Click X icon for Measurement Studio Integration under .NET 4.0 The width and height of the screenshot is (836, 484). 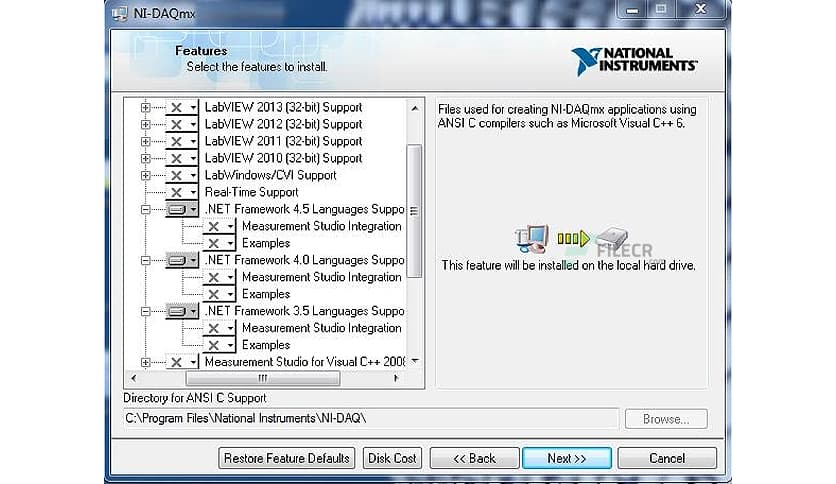[x=214, y=278]
